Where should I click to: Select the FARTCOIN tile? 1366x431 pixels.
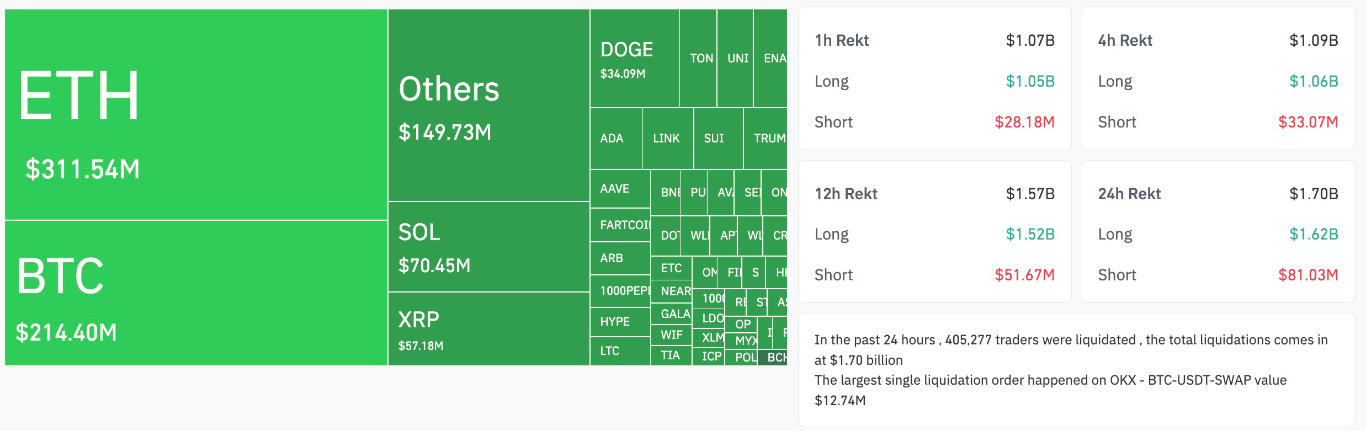(620, 225)
